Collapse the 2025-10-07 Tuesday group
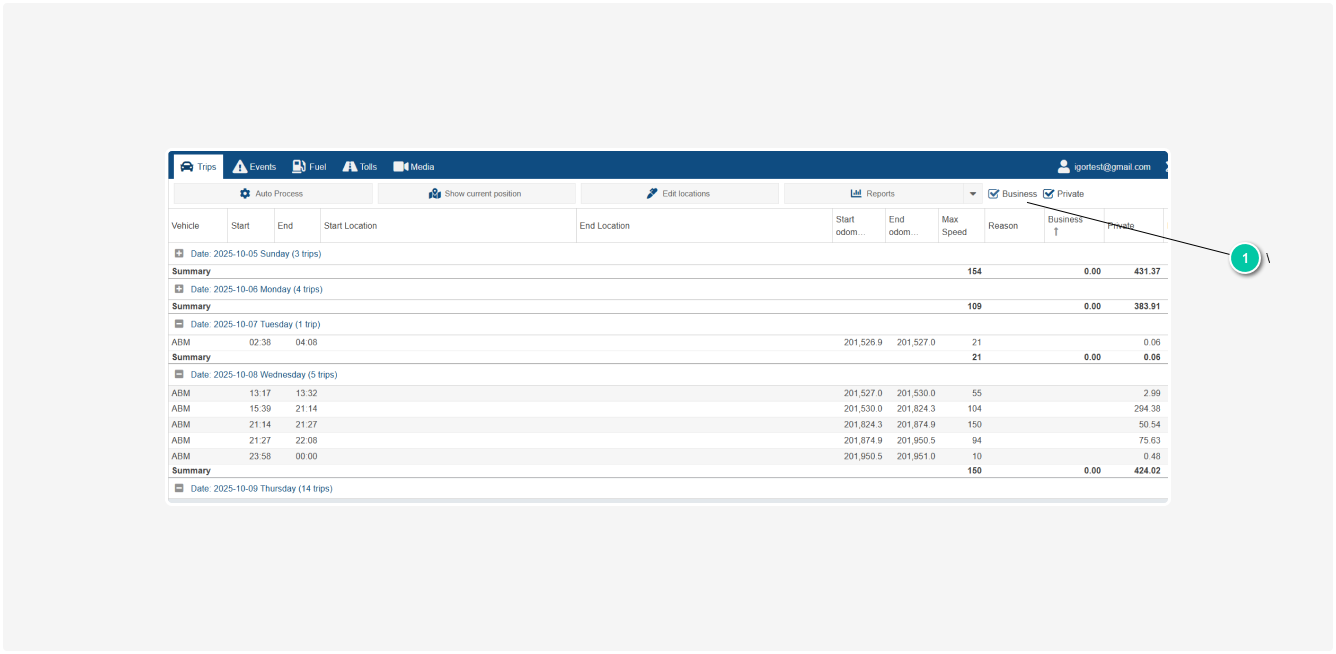 [x=179, y=324]
